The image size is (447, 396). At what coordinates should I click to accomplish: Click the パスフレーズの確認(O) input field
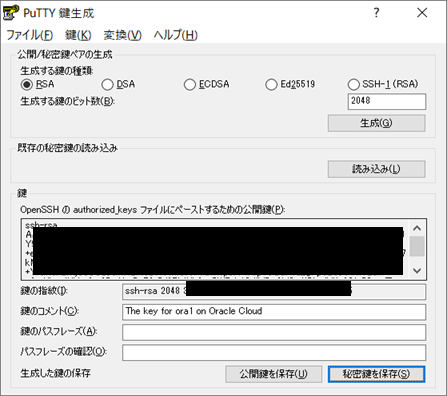(x=274, y=353)
